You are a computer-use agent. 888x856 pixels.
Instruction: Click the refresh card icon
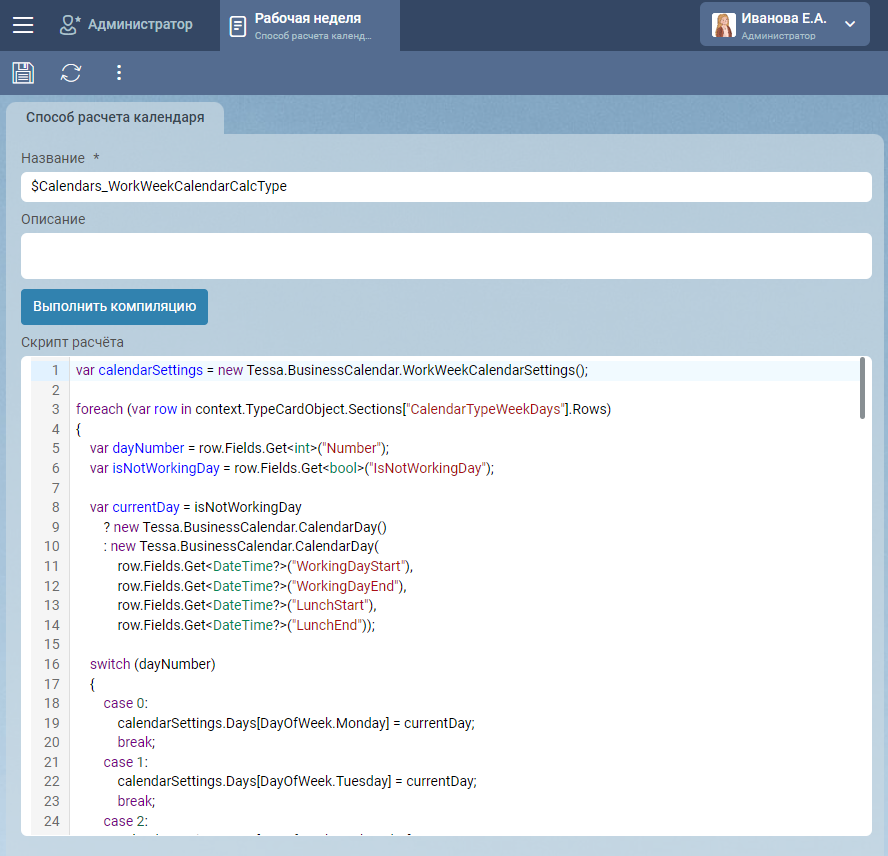[x=71, y=72]
